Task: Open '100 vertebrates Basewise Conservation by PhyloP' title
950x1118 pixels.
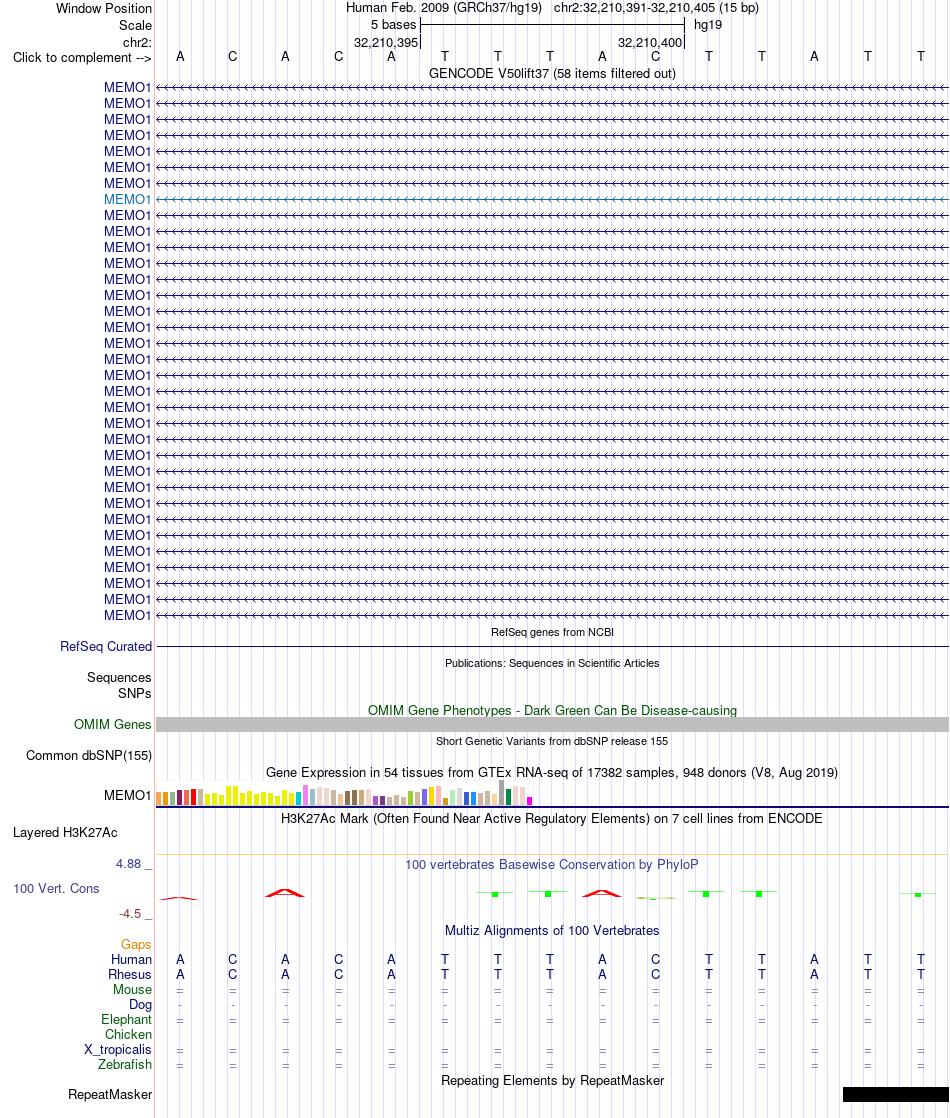Action: (552, 865)
